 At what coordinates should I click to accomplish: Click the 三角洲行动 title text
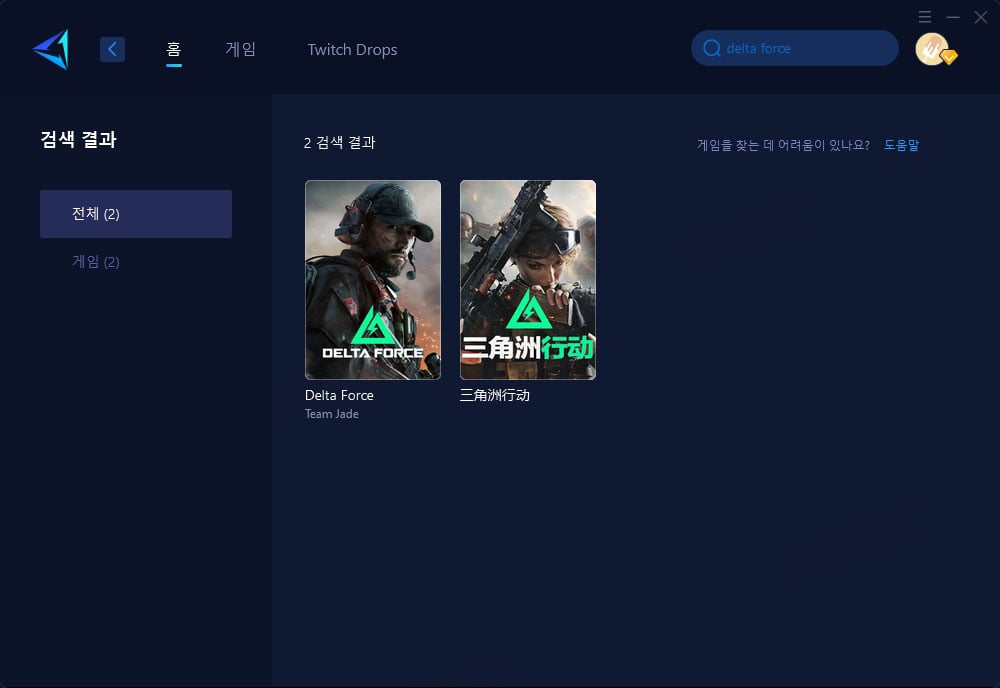[495, 395]
